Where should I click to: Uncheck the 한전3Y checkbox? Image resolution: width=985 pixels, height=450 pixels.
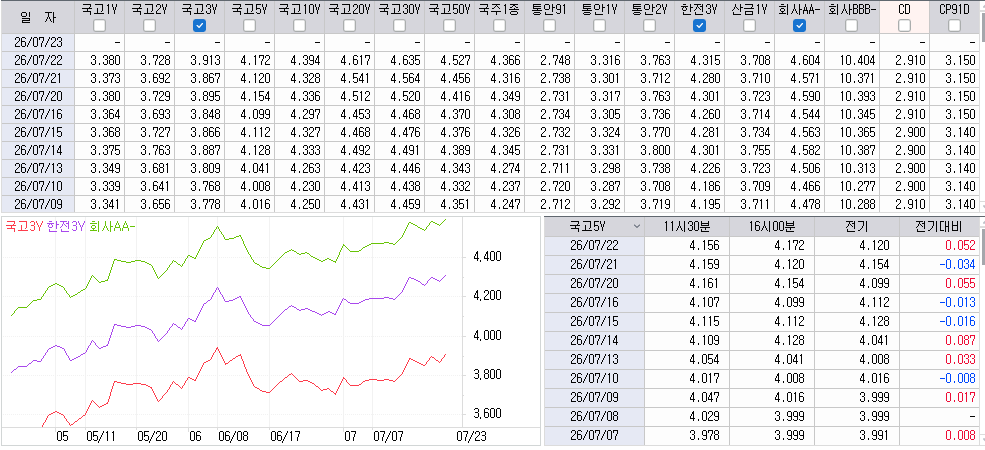coord(699,25)
